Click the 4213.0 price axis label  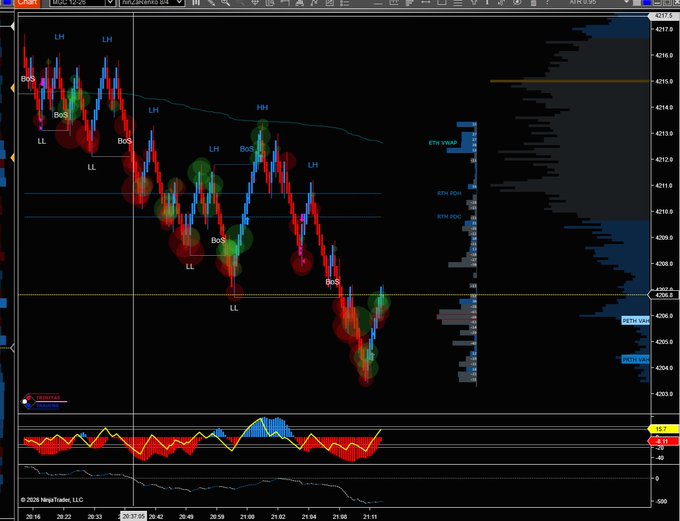tap(664, 133)
